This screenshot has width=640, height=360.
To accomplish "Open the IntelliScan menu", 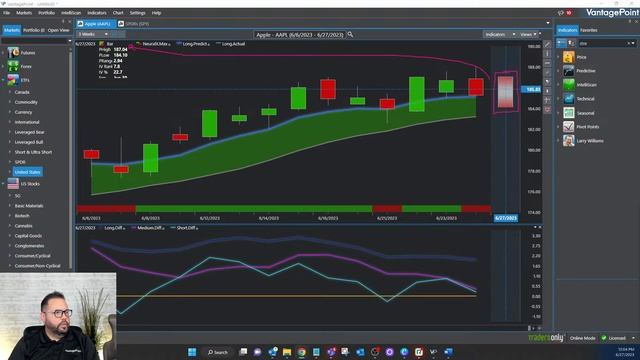I will click(71, 13).
